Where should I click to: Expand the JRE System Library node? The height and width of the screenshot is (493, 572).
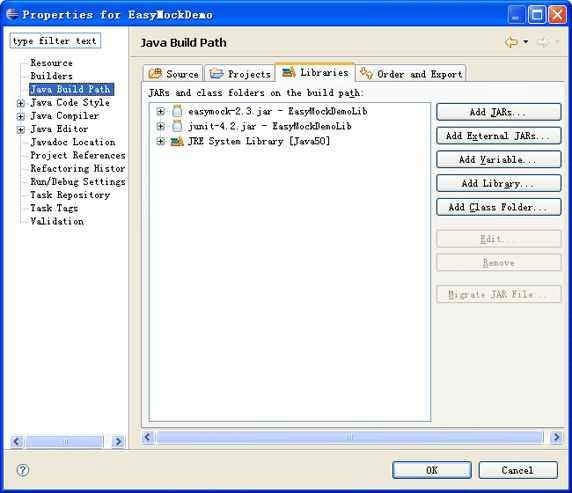click(161, 141)
